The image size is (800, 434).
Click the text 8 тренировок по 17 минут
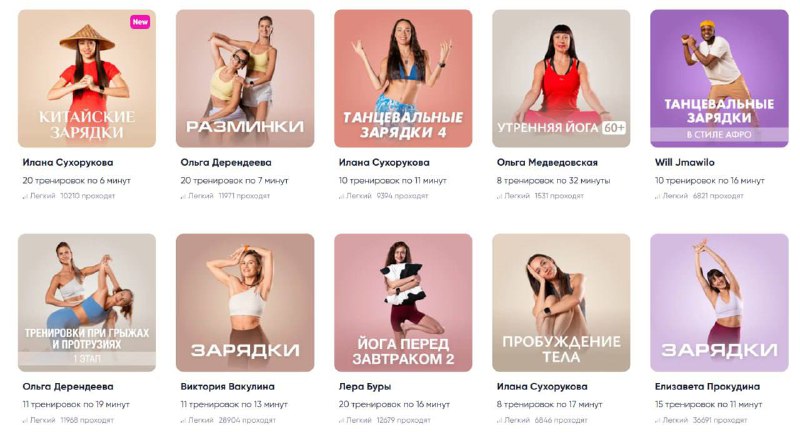tap(549, 404)
